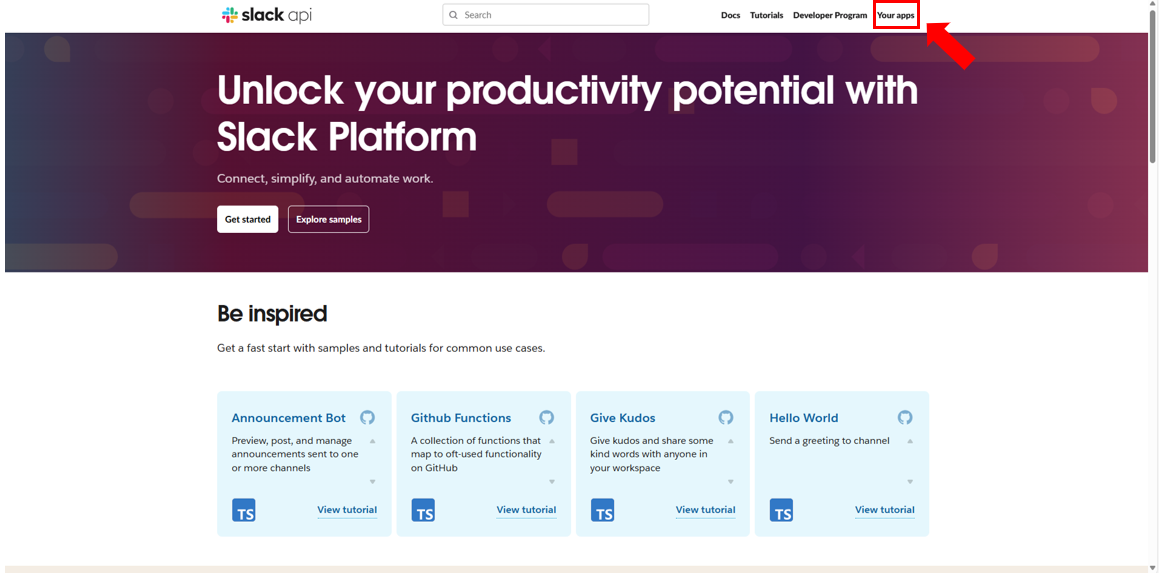Click down arrow in Give Kudos description
The height and width of the screenshot is (574, 1159).
pos(730,482)
